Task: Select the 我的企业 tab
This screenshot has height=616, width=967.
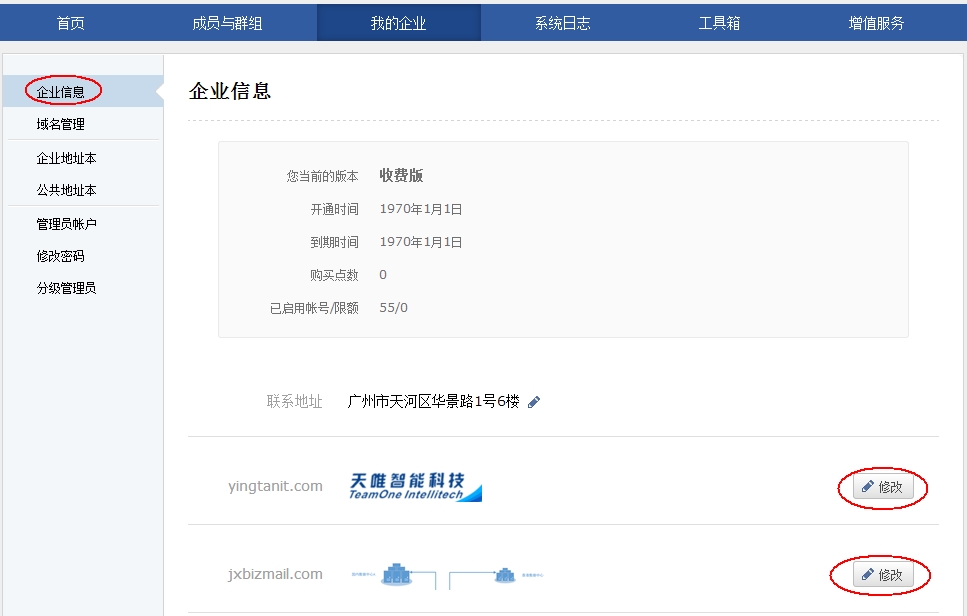Action: point(398,23)
